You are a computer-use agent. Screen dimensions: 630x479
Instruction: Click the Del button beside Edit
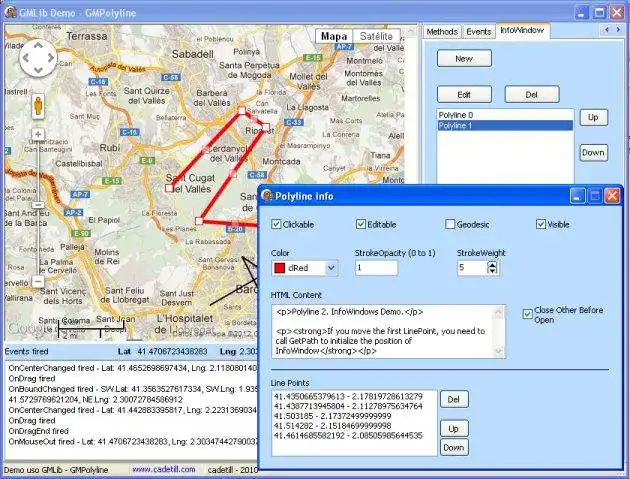[532, 95]
